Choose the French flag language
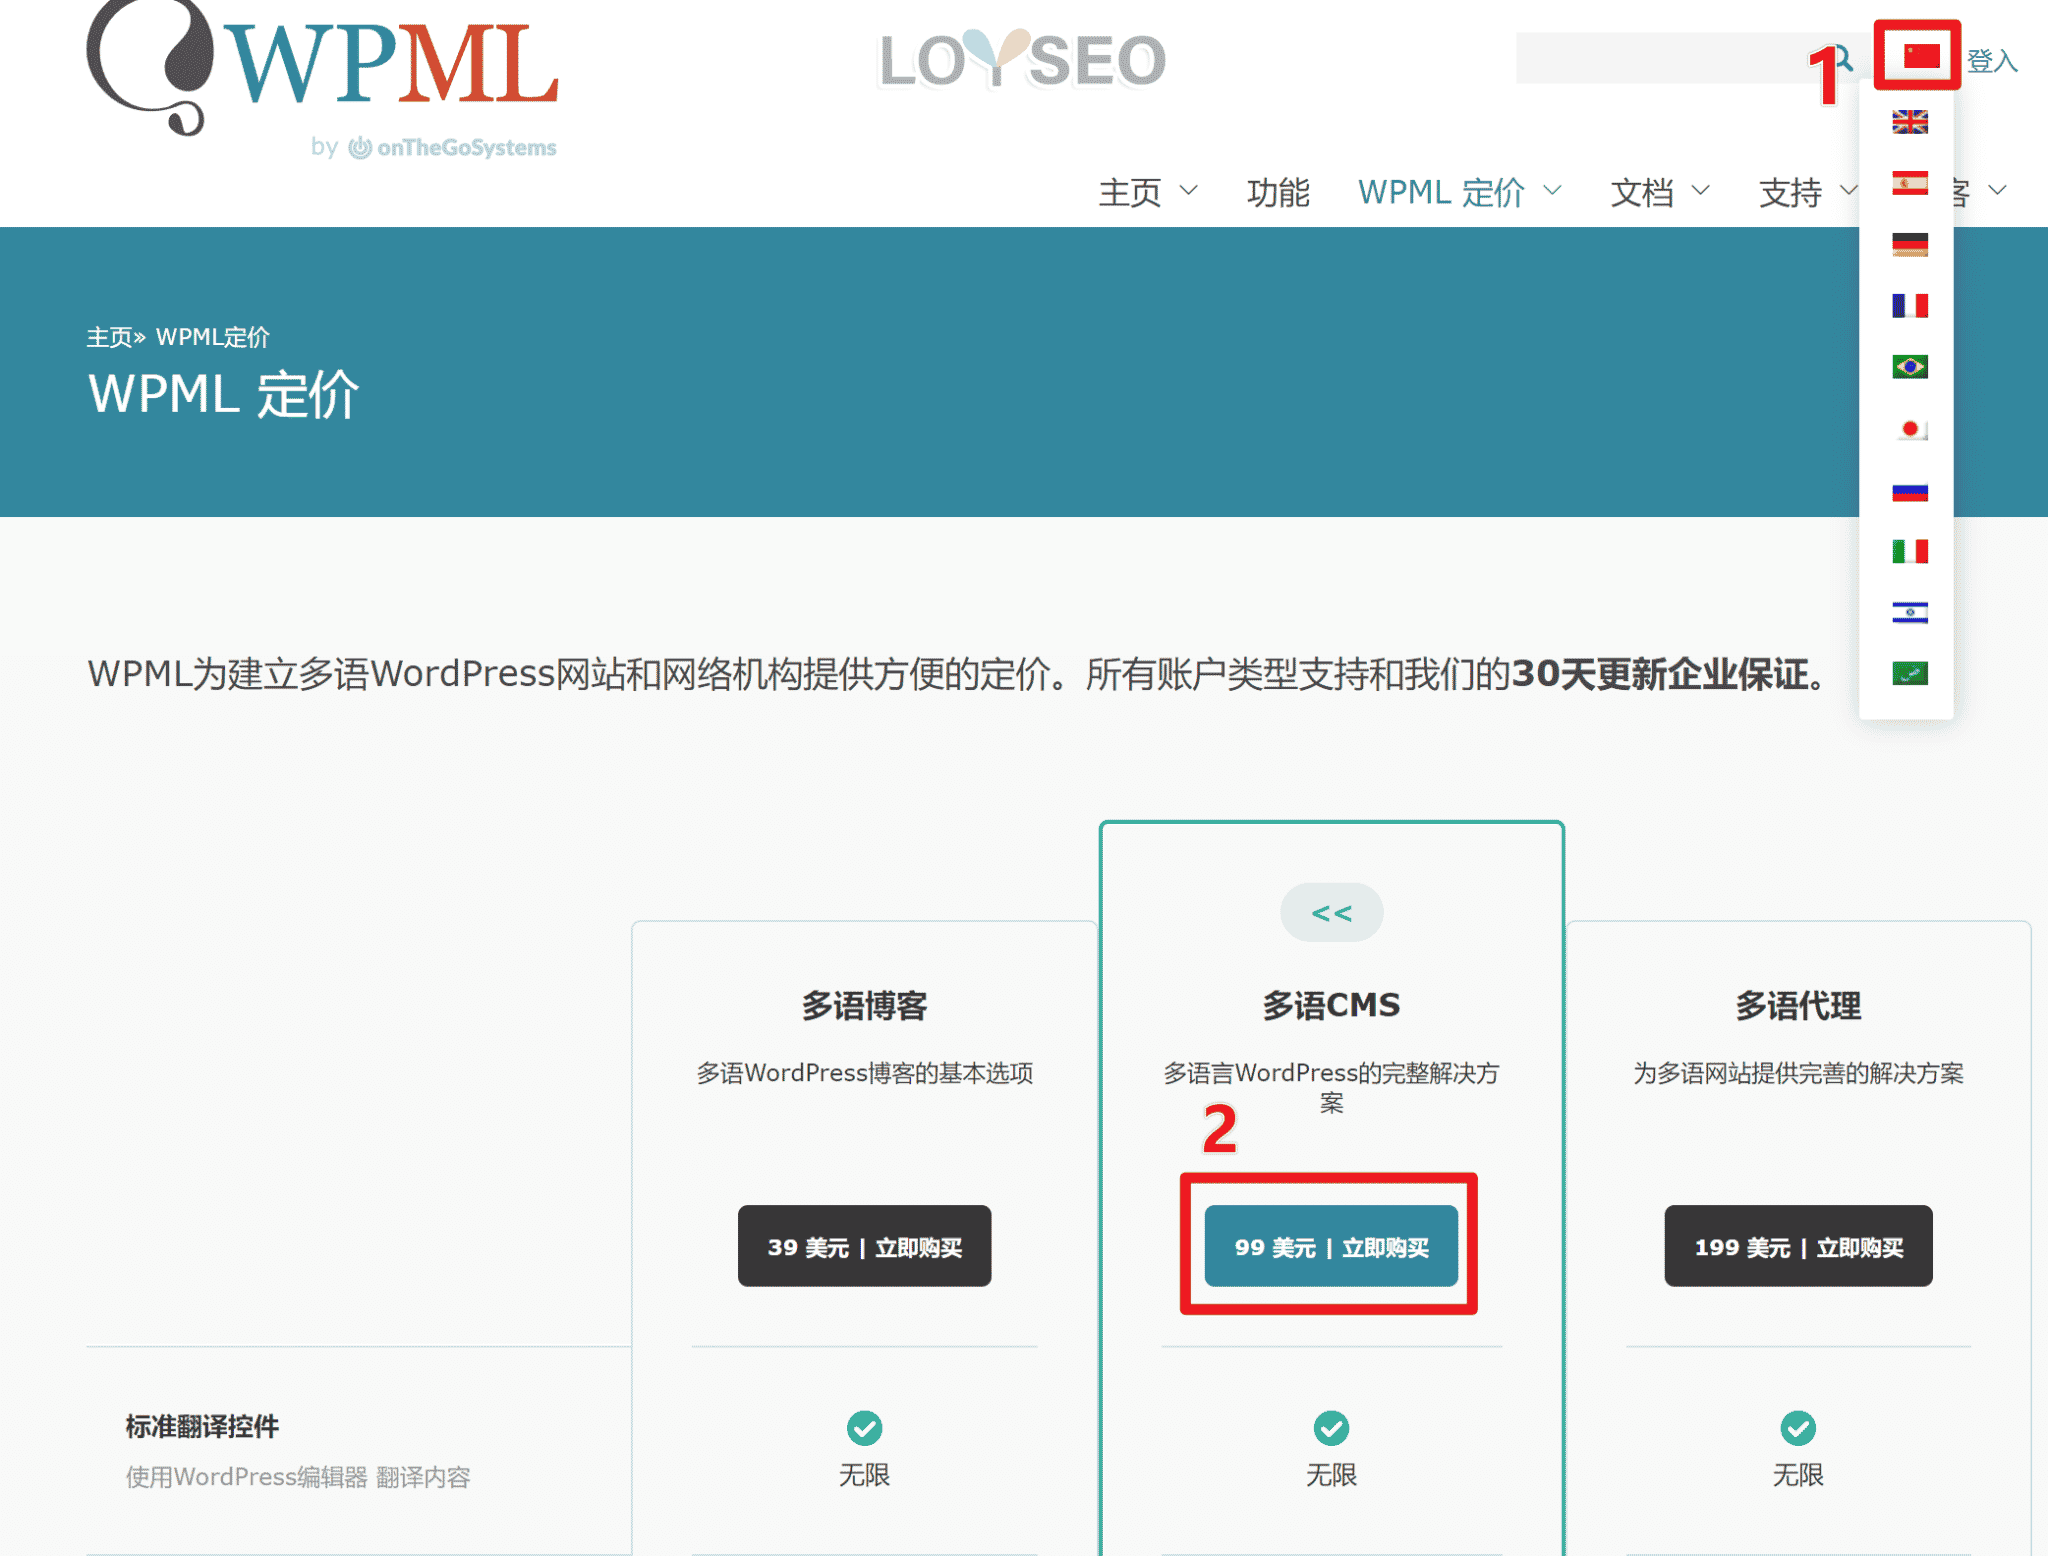 [x=1909, y=306]
